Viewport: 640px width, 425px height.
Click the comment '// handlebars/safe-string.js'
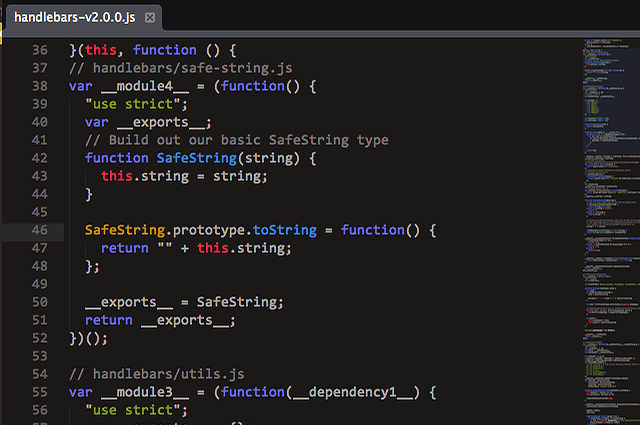pos(181,68)
